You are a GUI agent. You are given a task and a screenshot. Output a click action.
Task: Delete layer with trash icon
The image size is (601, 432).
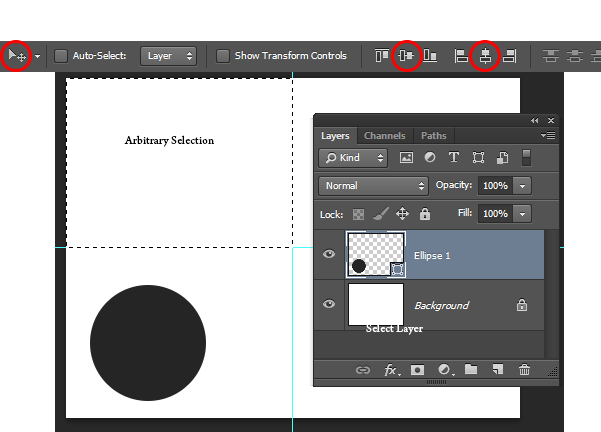click(524, 370)
